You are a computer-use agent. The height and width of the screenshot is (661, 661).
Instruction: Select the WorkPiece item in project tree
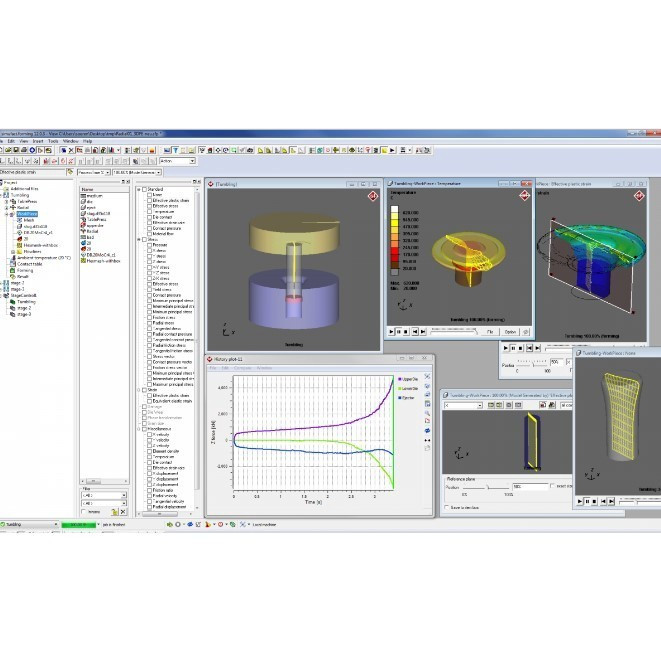tap(27, 214)
